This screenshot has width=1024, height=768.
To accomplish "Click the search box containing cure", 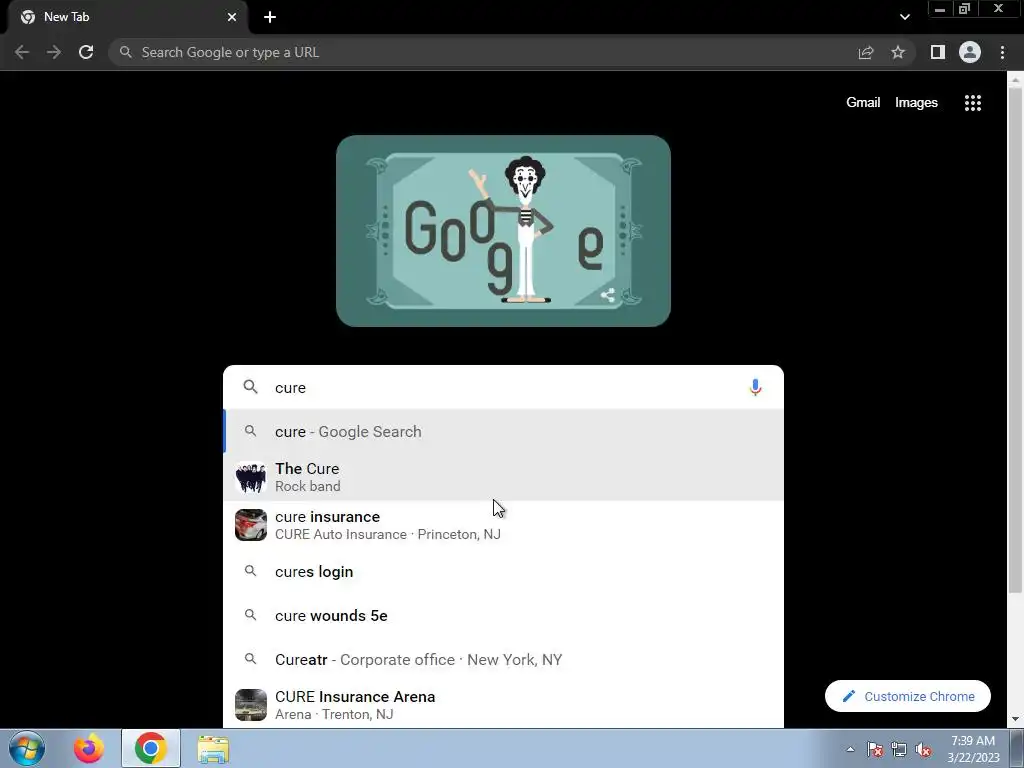I will point(504,387).
